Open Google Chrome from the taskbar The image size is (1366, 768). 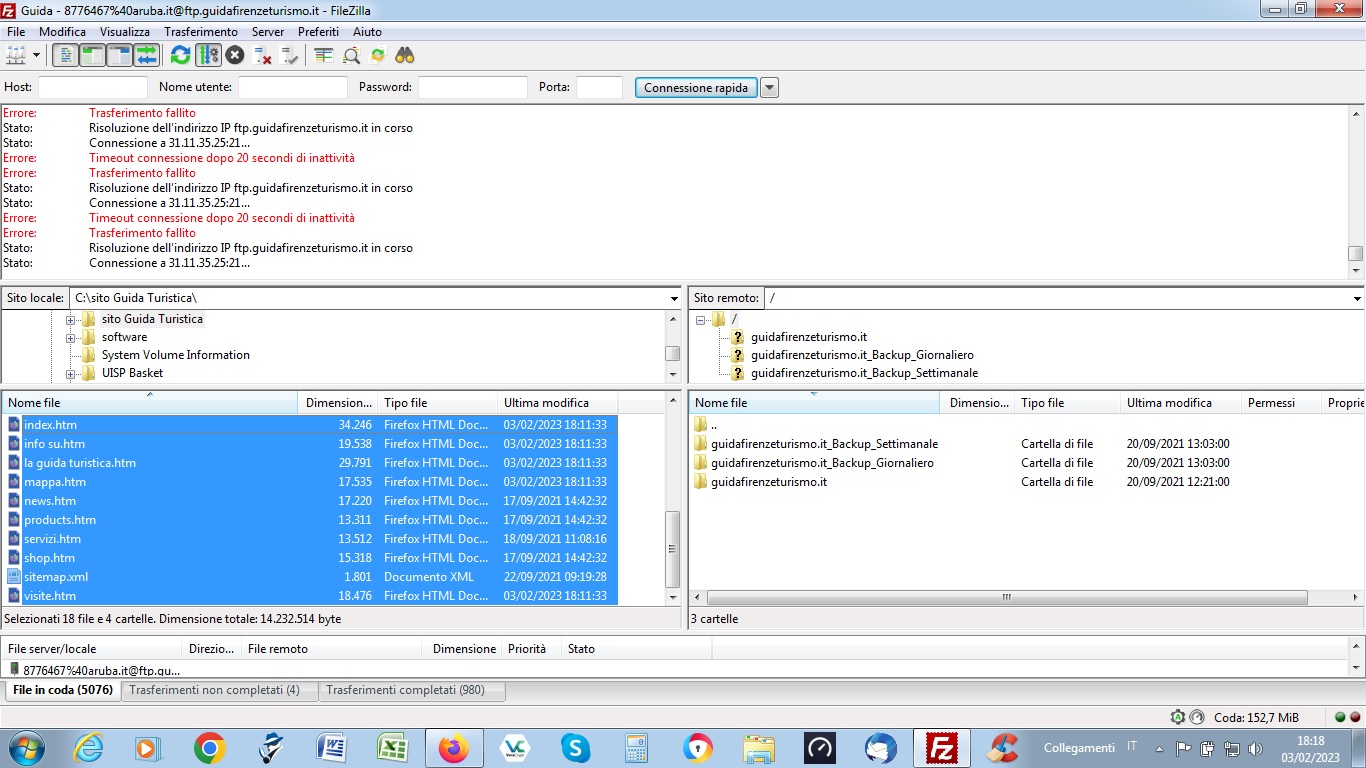[209, 748]
